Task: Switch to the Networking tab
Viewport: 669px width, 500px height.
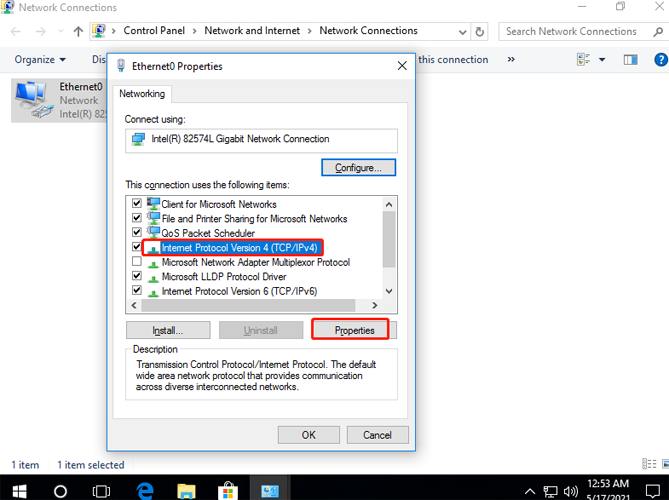Action: click(x=142, y=93)
